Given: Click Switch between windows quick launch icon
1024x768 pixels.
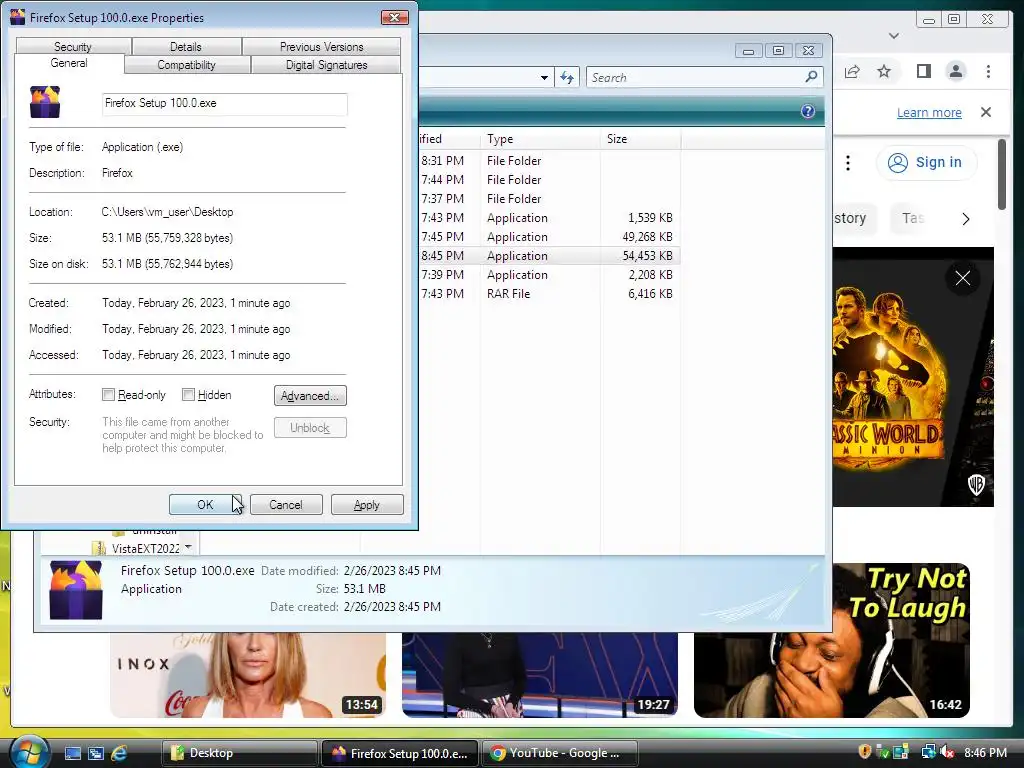Looking at the screenshot, I should click(96, 753).
